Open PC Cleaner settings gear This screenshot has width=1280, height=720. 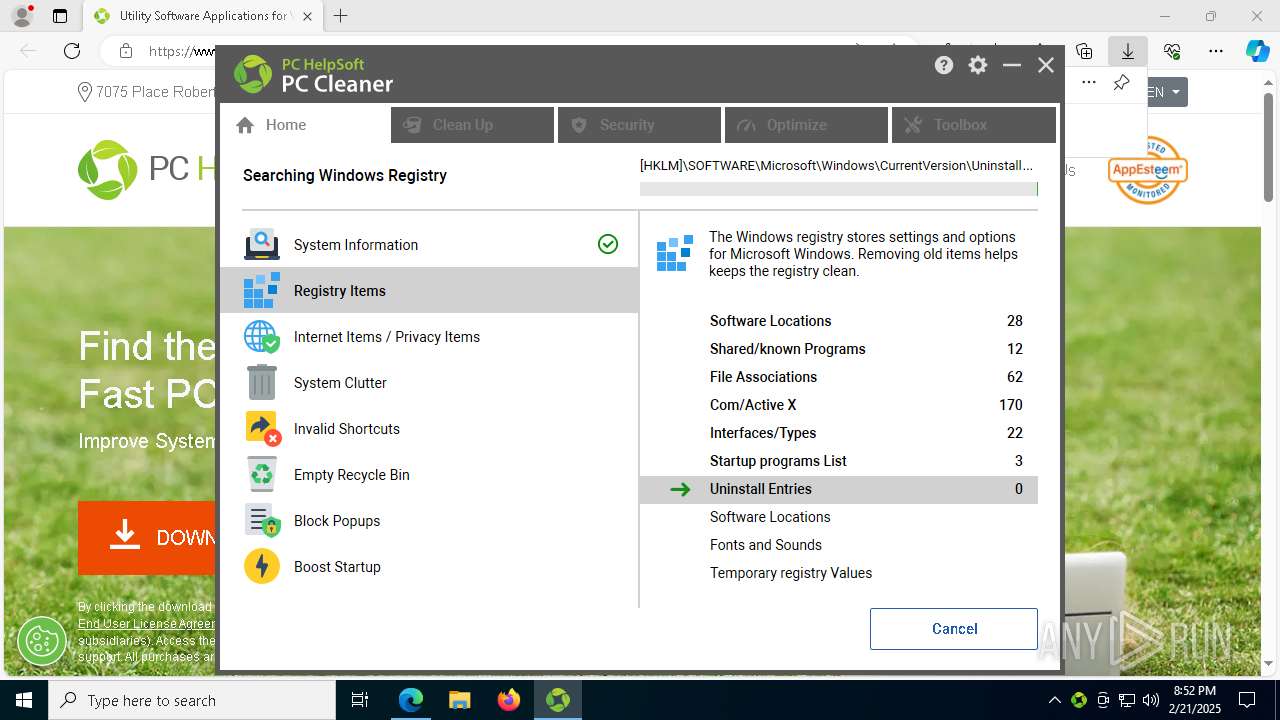click(978, 65)
